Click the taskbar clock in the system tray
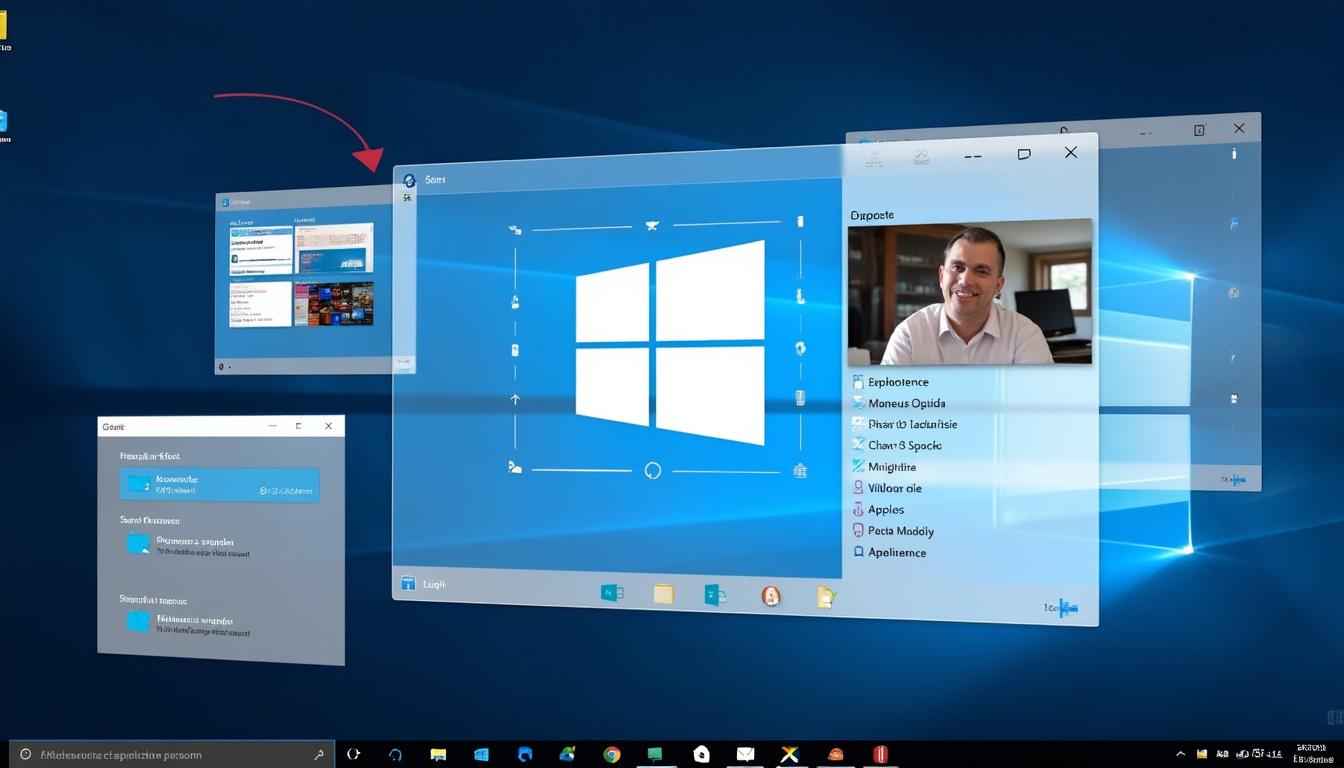1344x768 pixels. click(x=1310, y=753)
